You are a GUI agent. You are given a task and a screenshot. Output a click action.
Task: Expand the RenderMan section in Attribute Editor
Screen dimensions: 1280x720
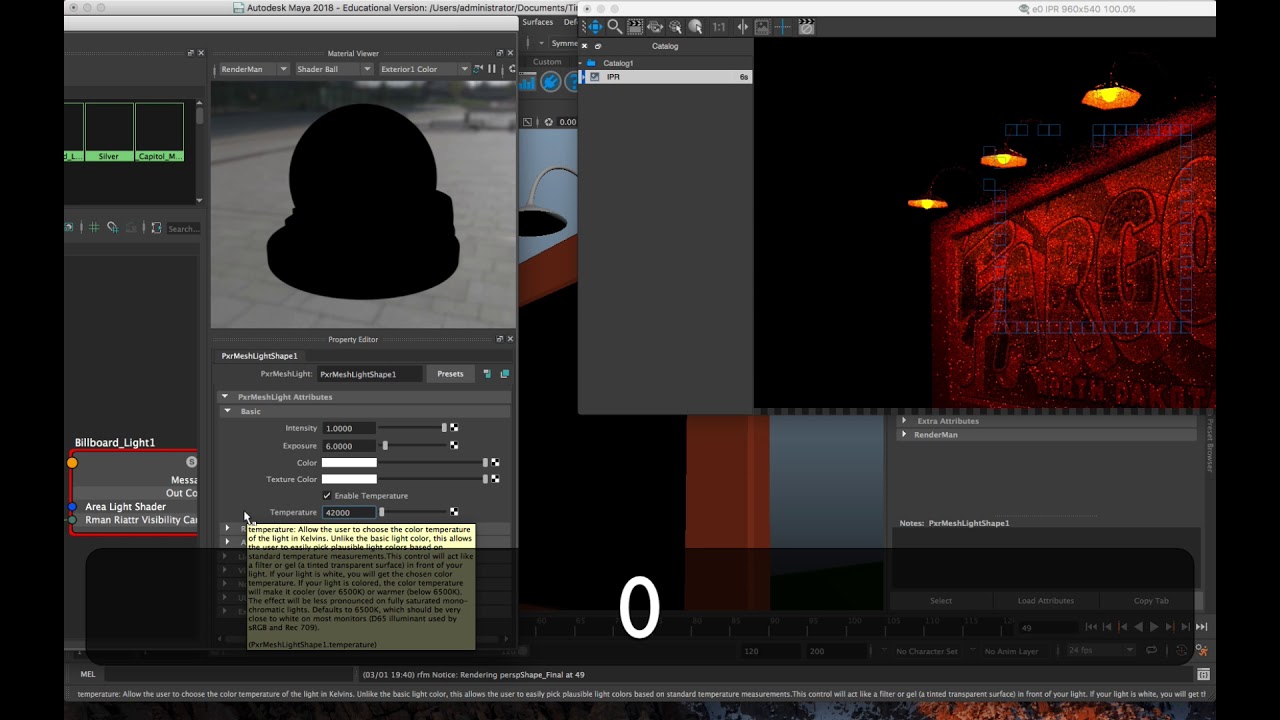point(904,435)
